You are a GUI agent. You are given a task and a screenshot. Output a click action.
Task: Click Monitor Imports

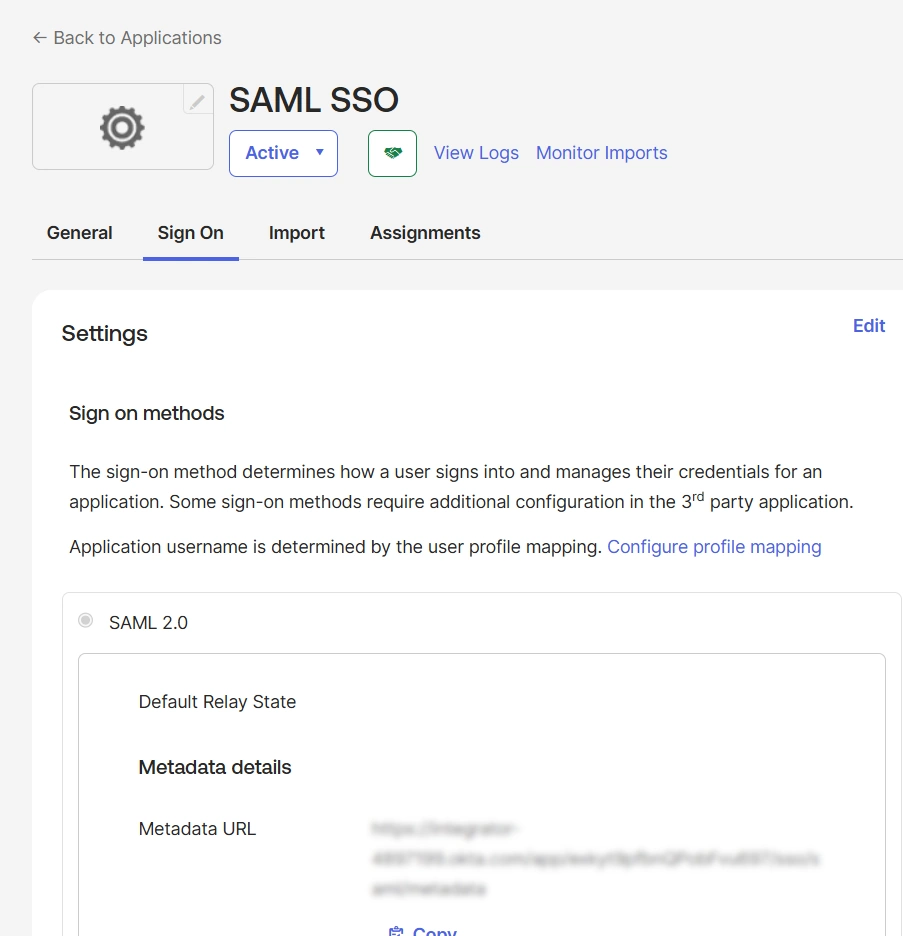pos(601,153)
